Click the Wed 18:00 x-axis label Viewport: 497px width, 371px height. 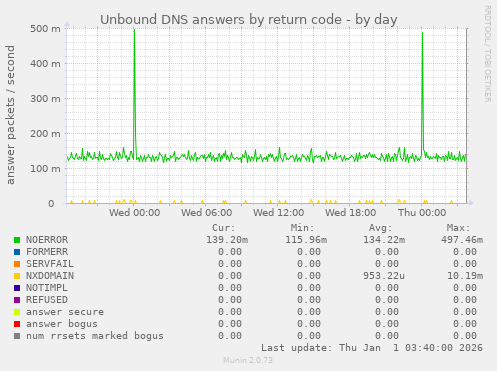click(x=350, y=213)
